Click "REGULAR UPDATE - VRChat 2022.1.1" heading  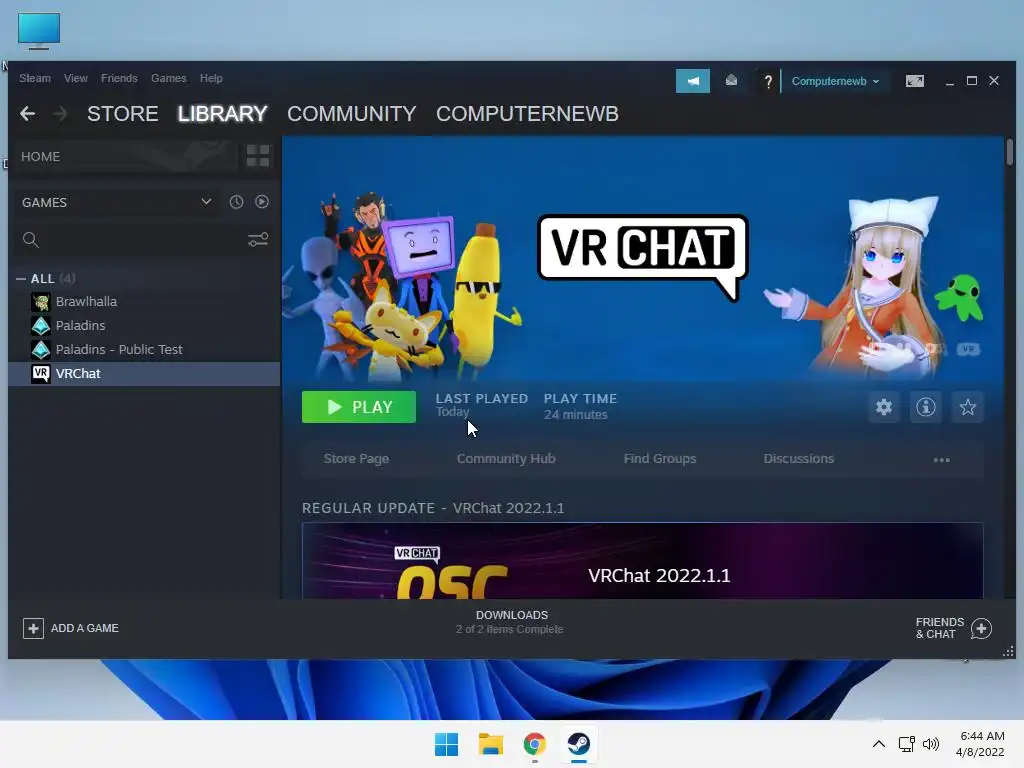point(433,508)
